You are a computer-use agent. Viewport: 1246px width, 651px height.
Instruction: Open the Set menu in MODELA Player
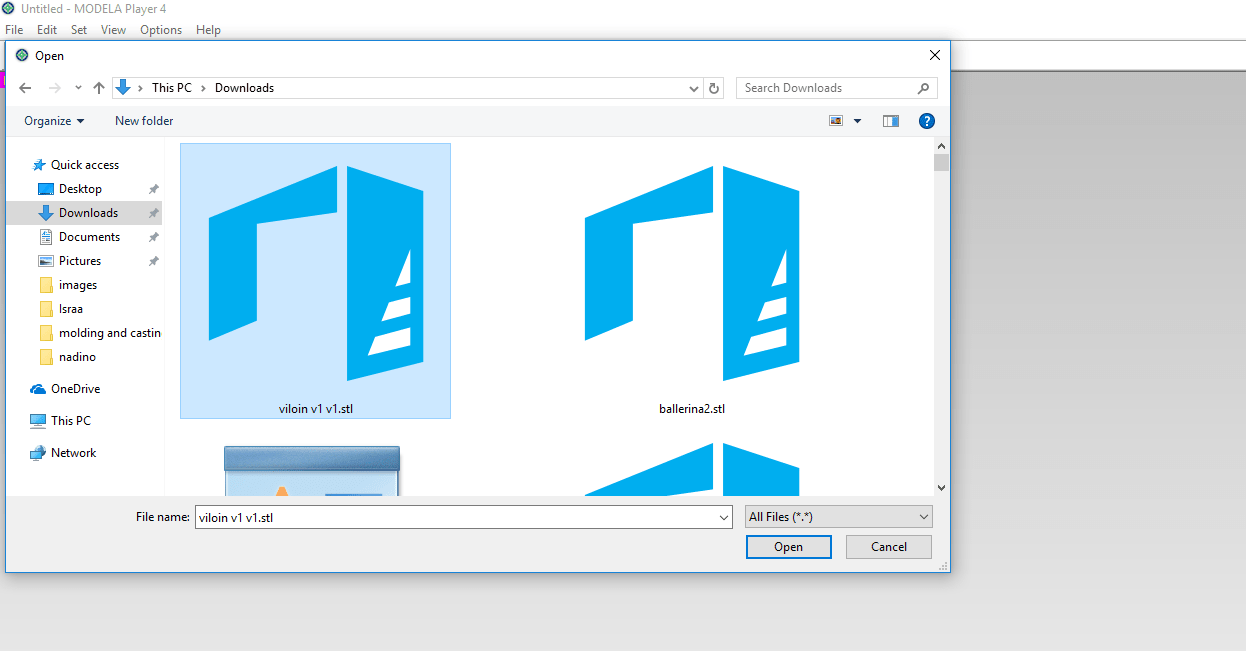tap(79, 30)
